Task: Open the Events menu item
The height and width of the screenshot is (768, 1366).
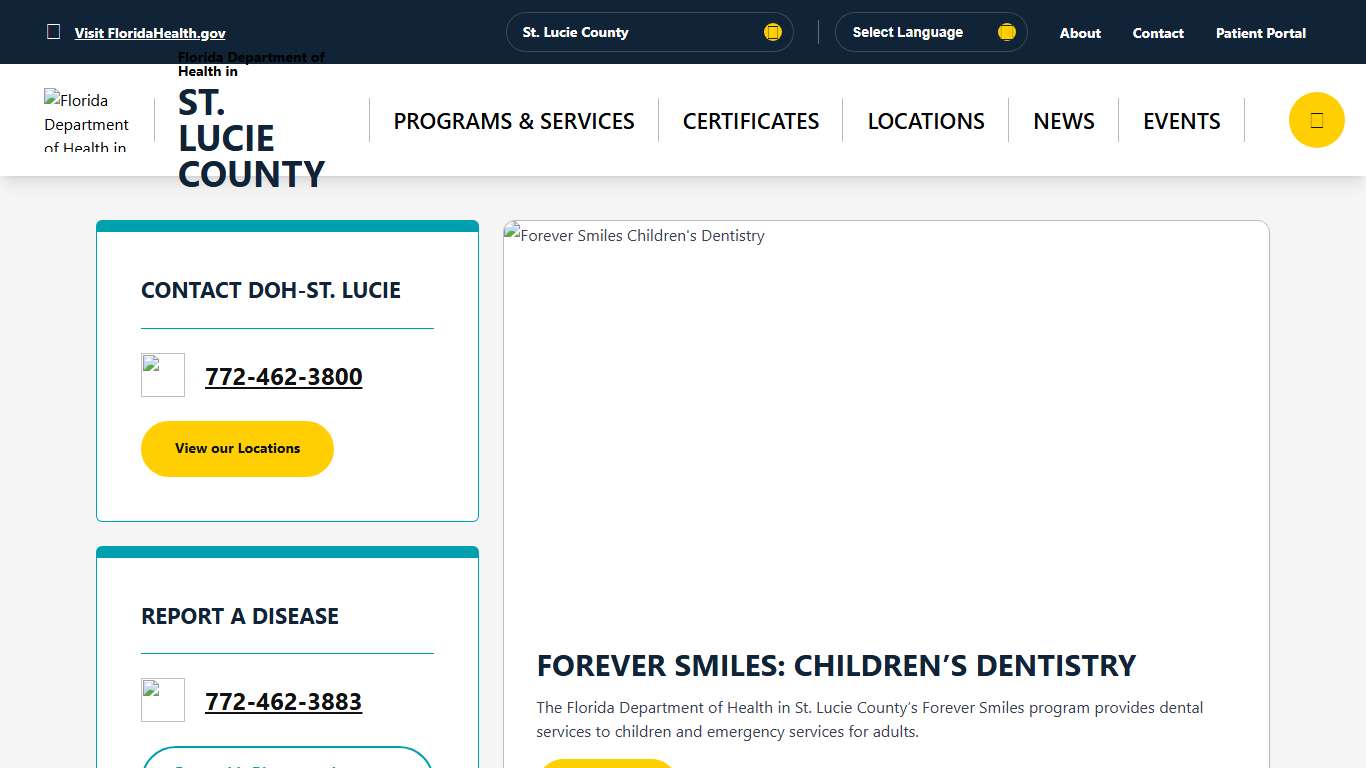Action: pos(1182,121)
